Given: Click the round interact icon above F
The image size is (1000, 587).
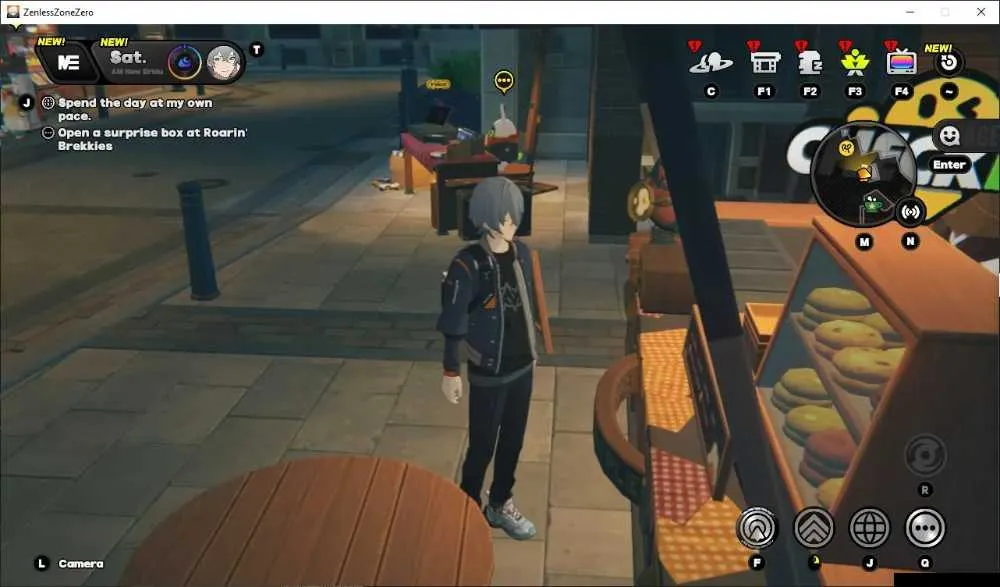Looking at the screenshot, I should tap(757, 528).
